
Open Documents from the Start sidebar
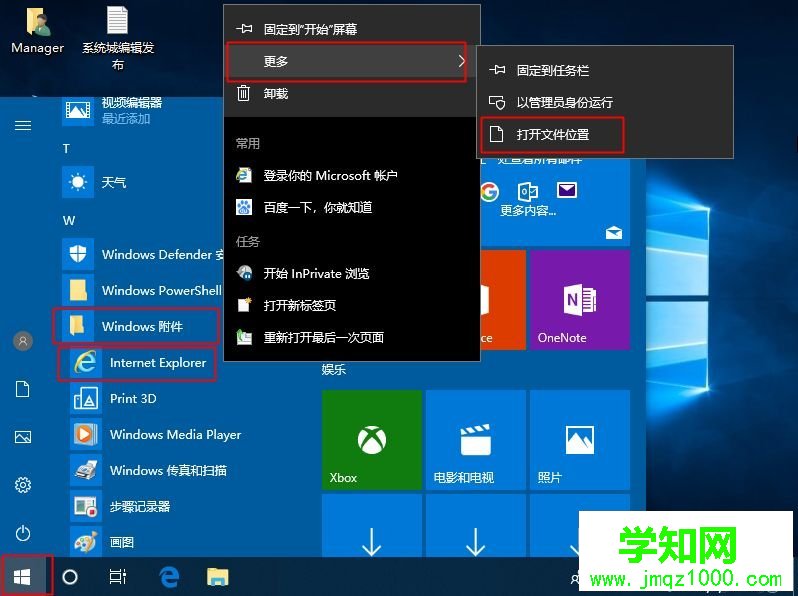click(23, 389)
